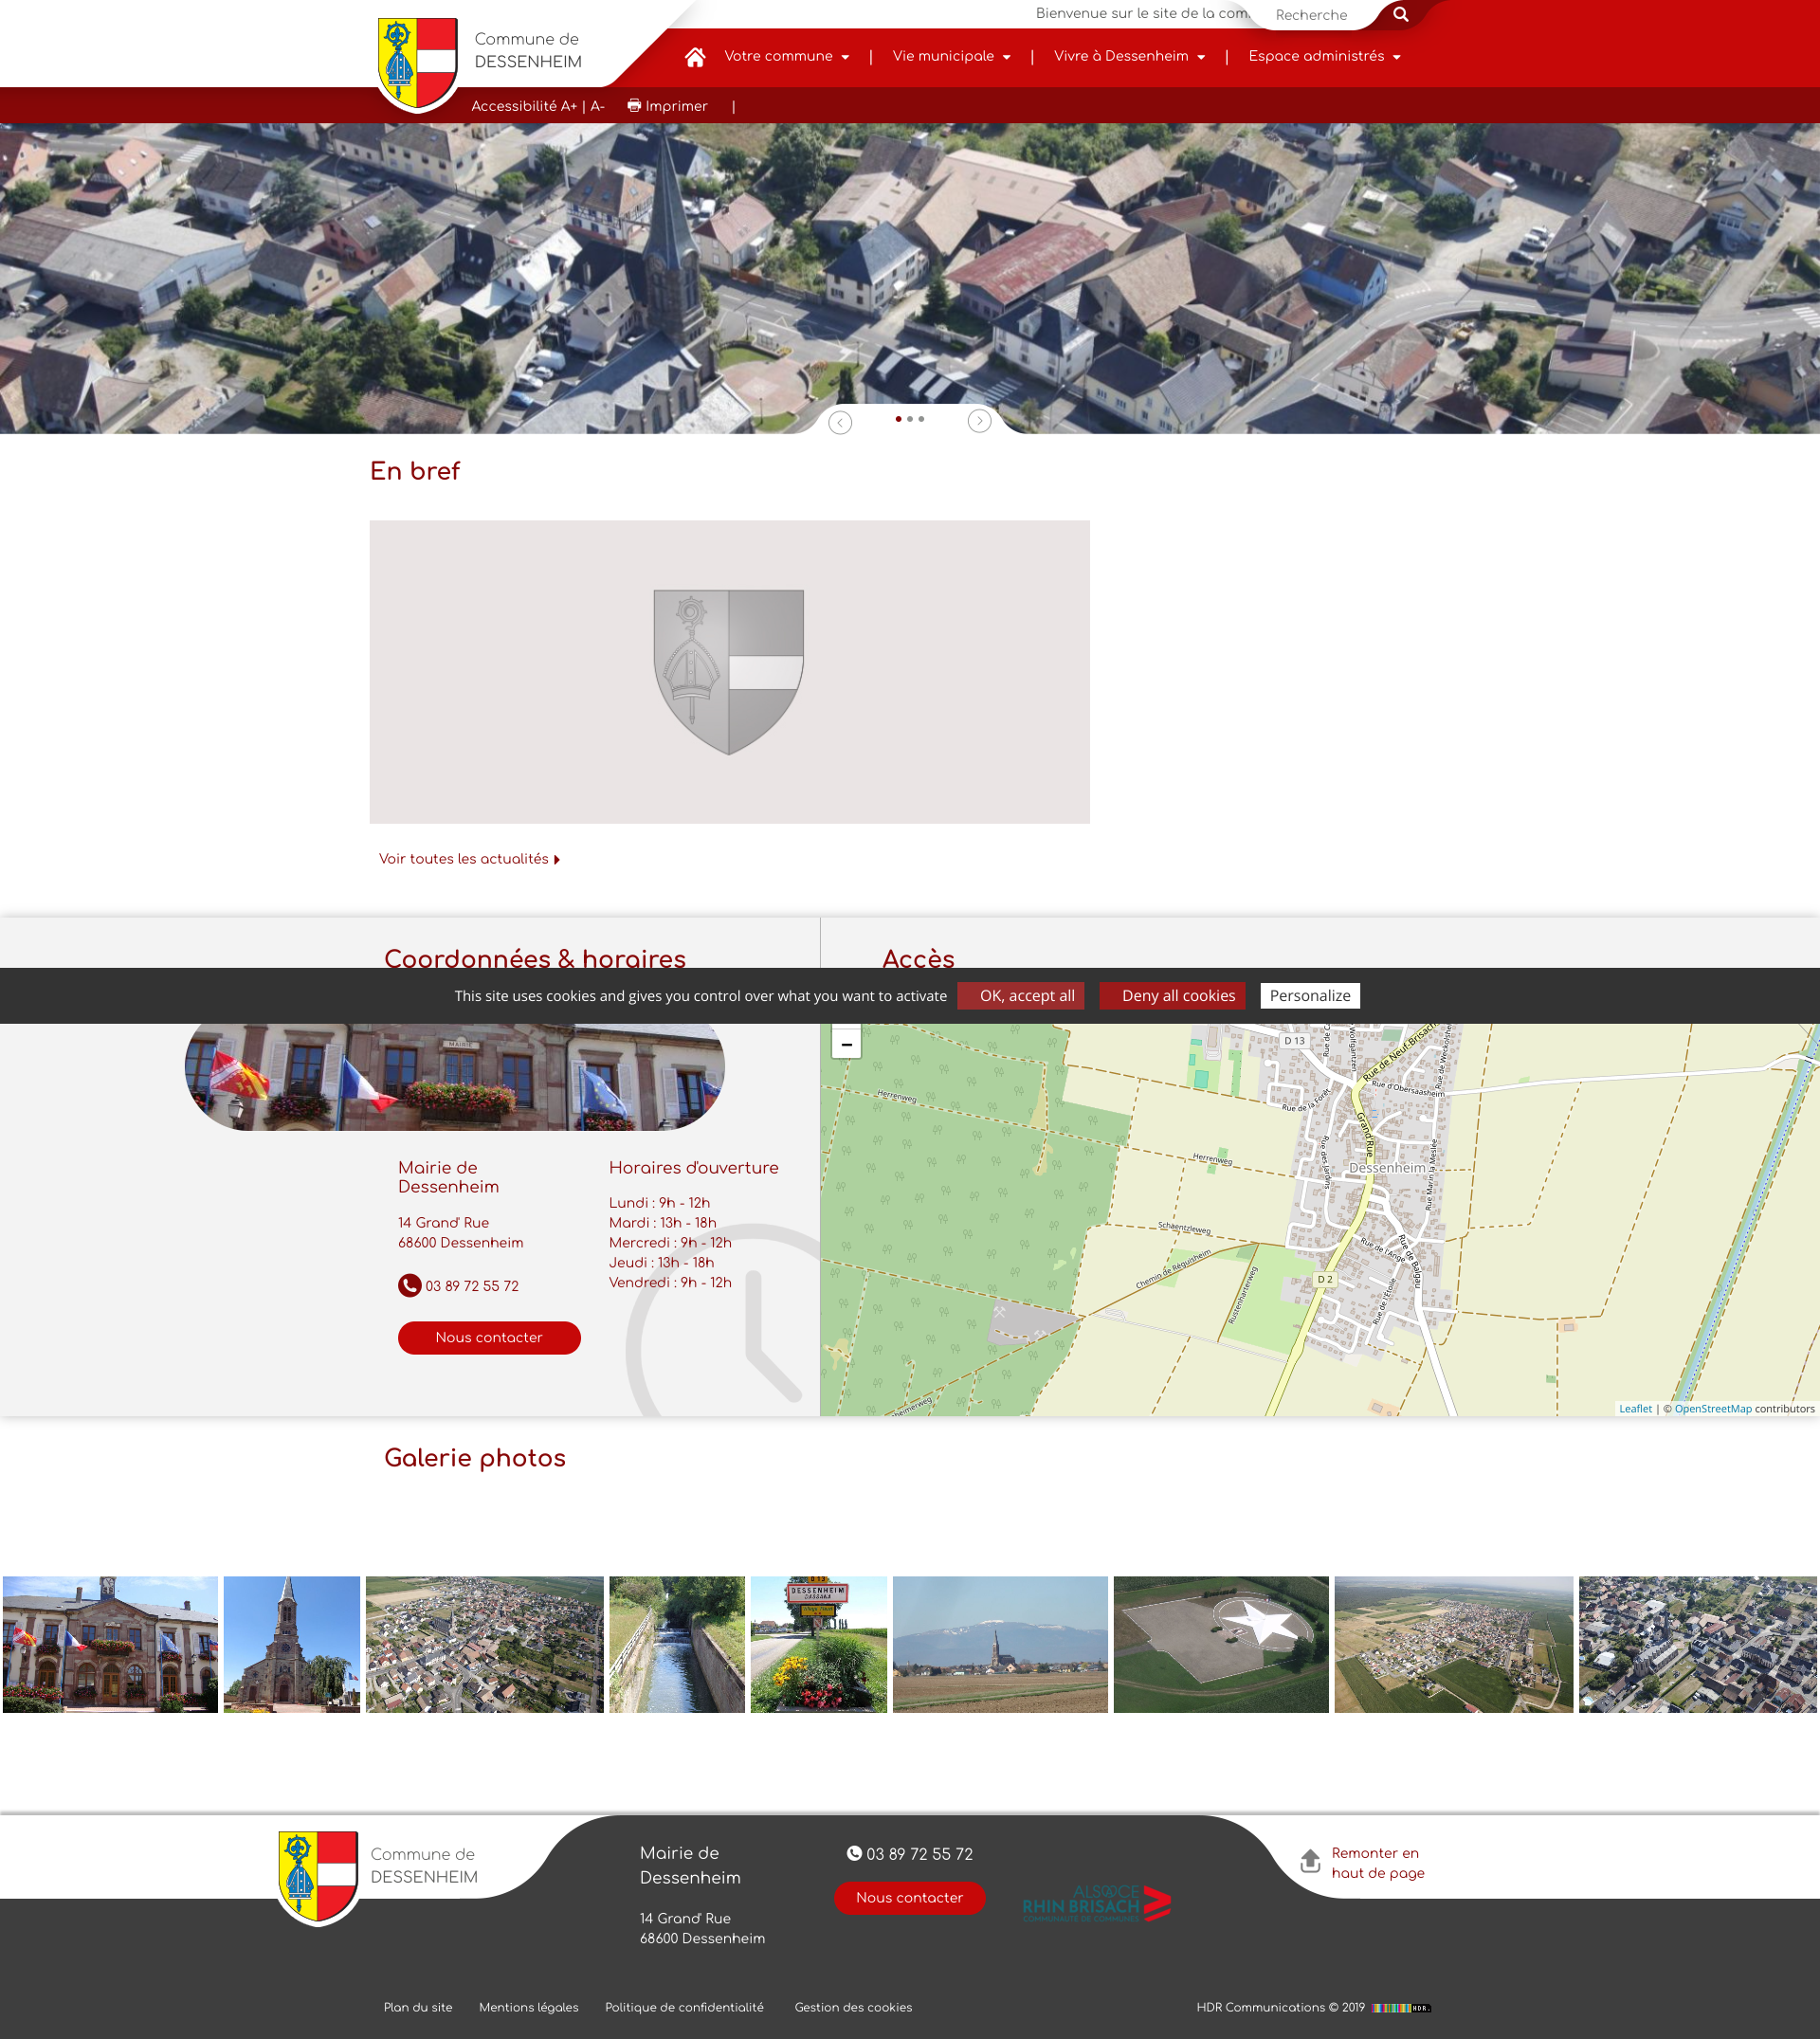Click the upward arrow icon to return to top
The image size is (1820, 2039).
pos(1310,1861)
